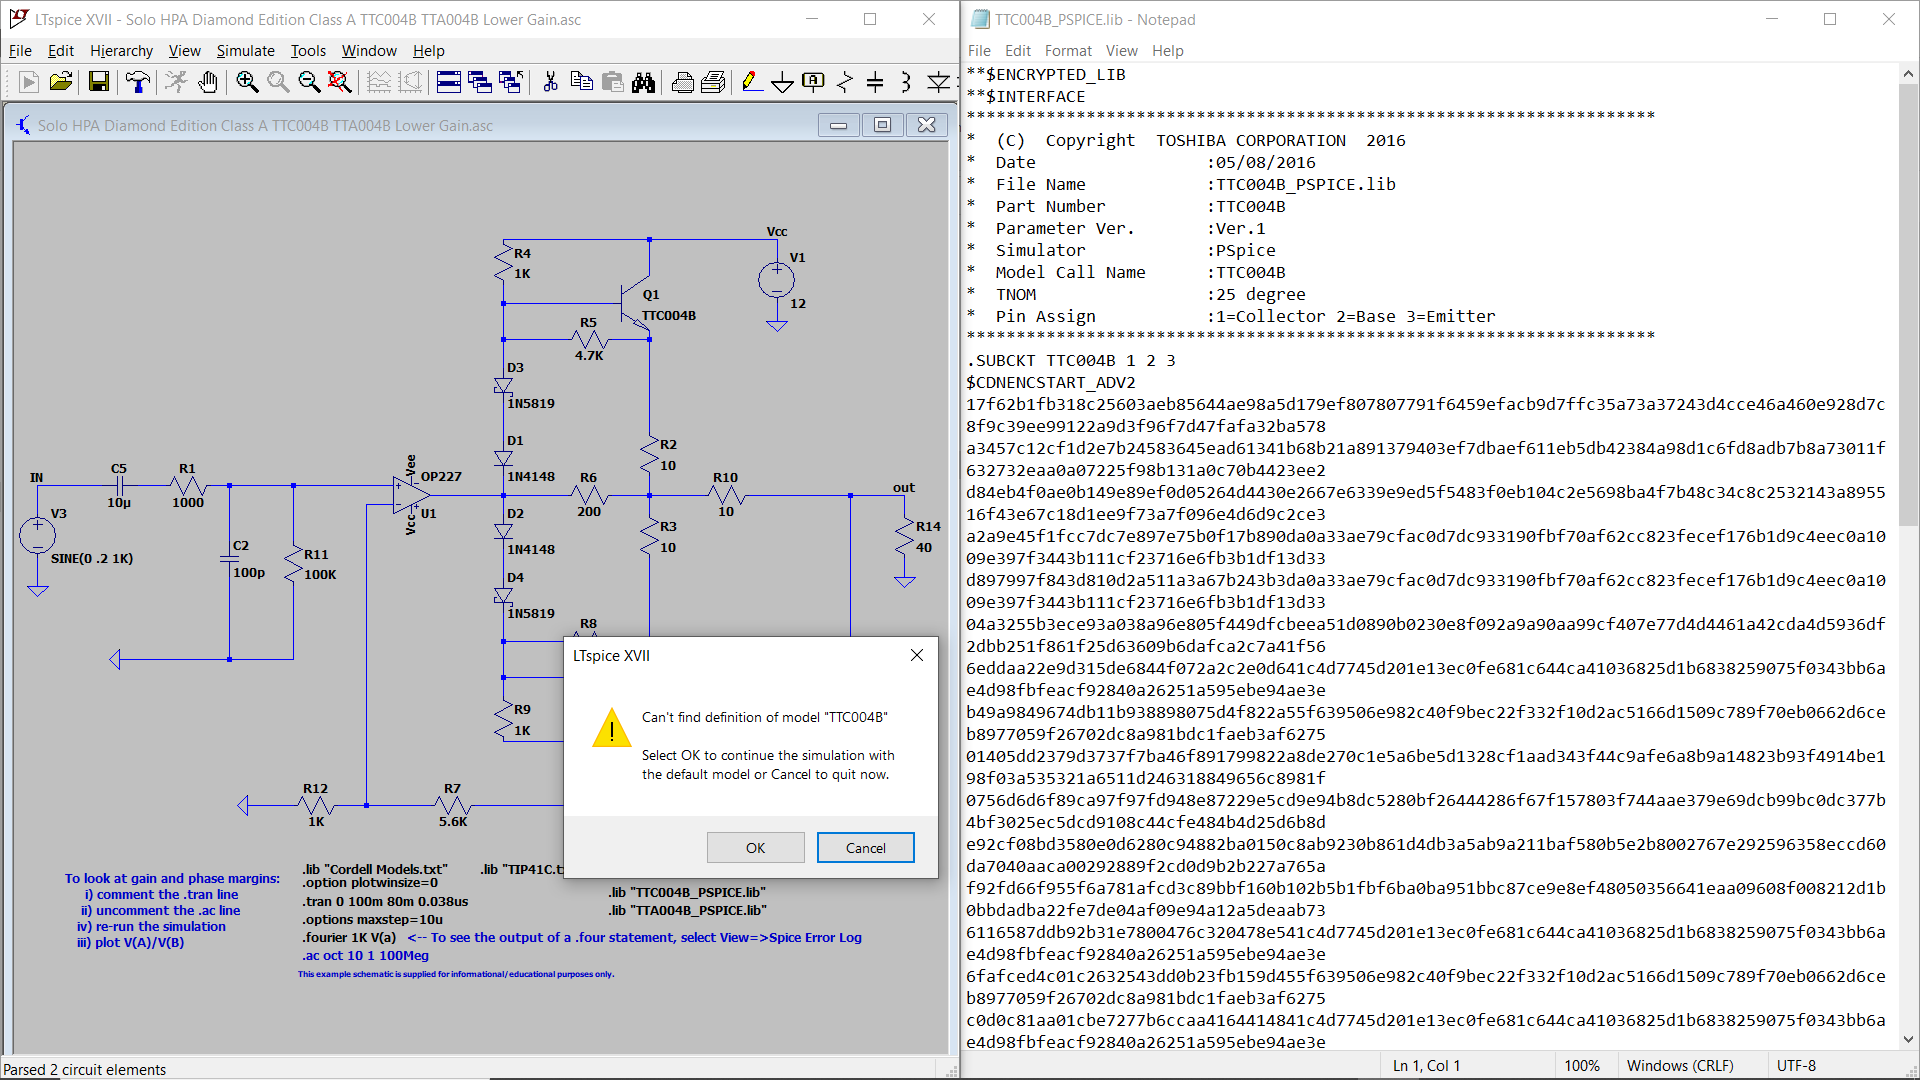Click the .fourier 1K V(a) directive

tap(349, 937)
